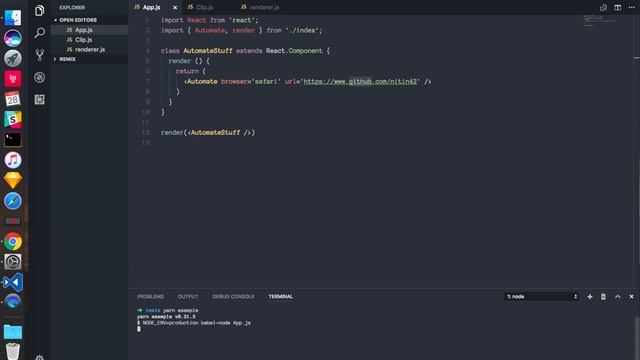The height and width of the screenshot is (360, 640).
Task: Select App.js in Open Editors list
Action: click(90, 30)
